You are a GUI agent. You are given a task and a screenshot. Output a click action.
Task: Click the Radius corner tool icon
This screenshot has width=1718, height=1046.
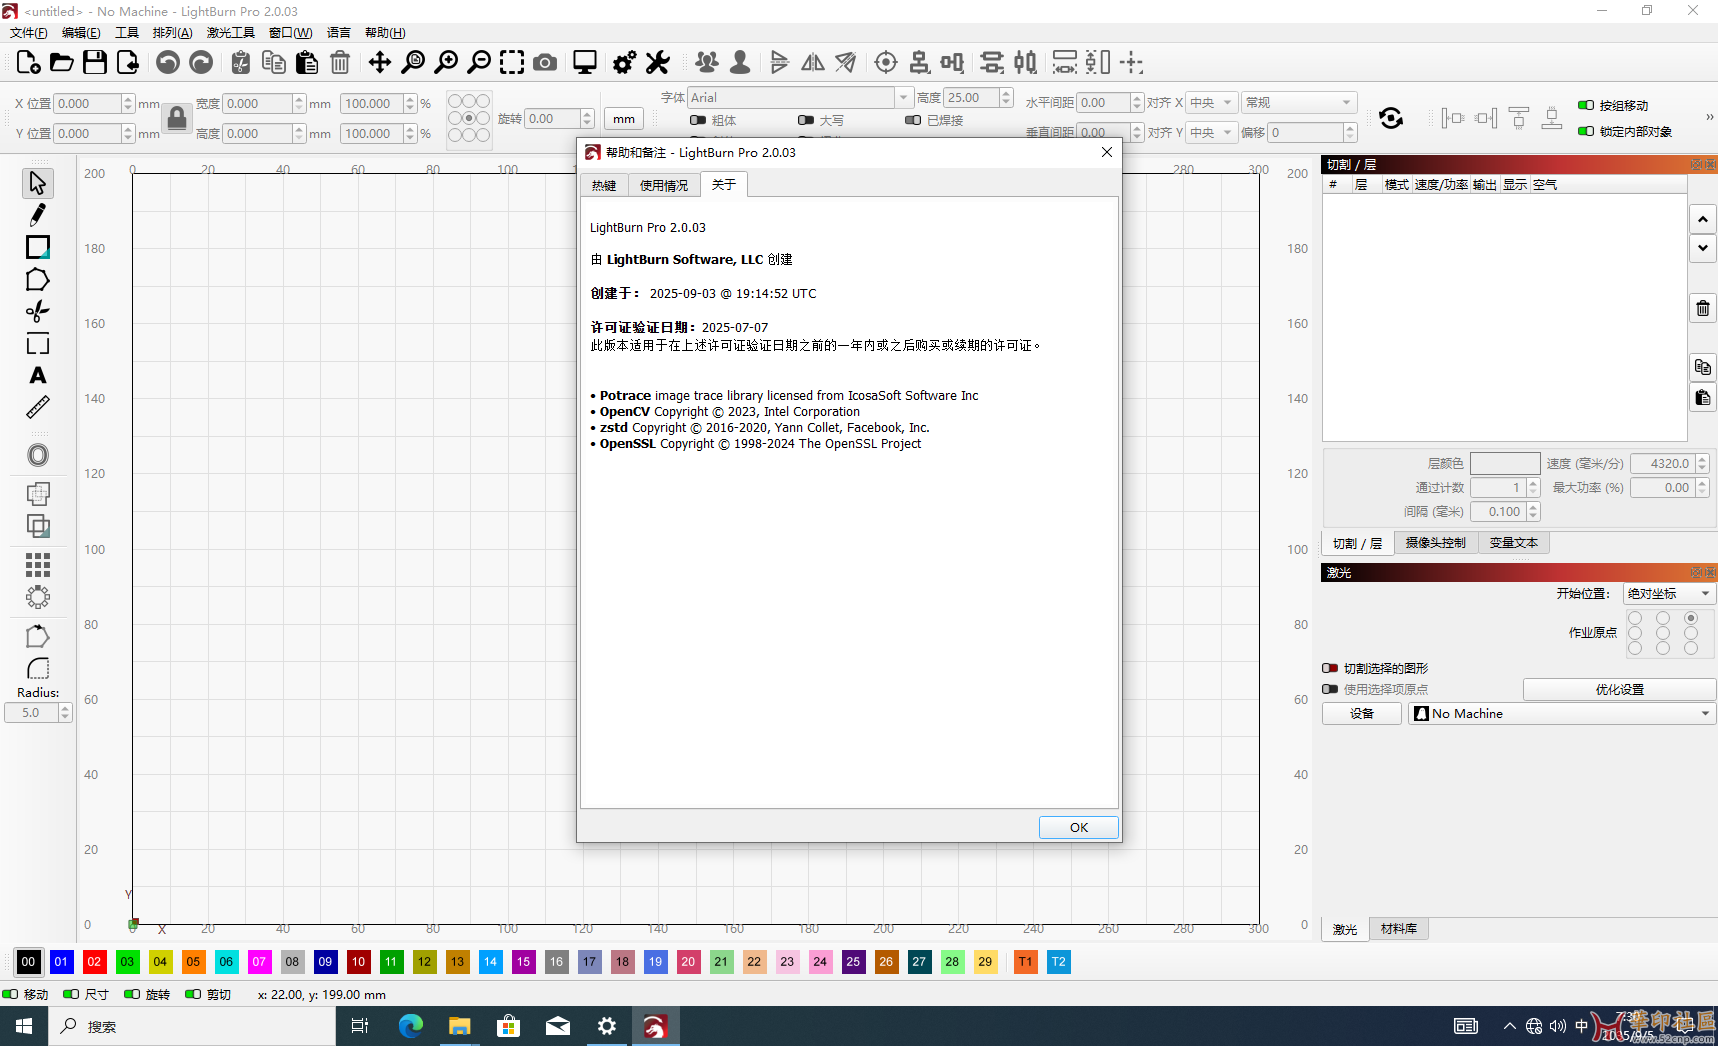point(38,669)
